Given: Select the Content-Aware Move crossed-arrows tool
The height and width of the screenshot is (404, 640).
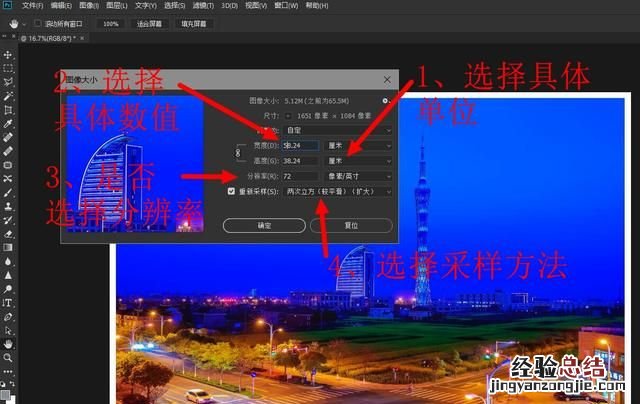Looking at the screenshot, I should [8, 179].
